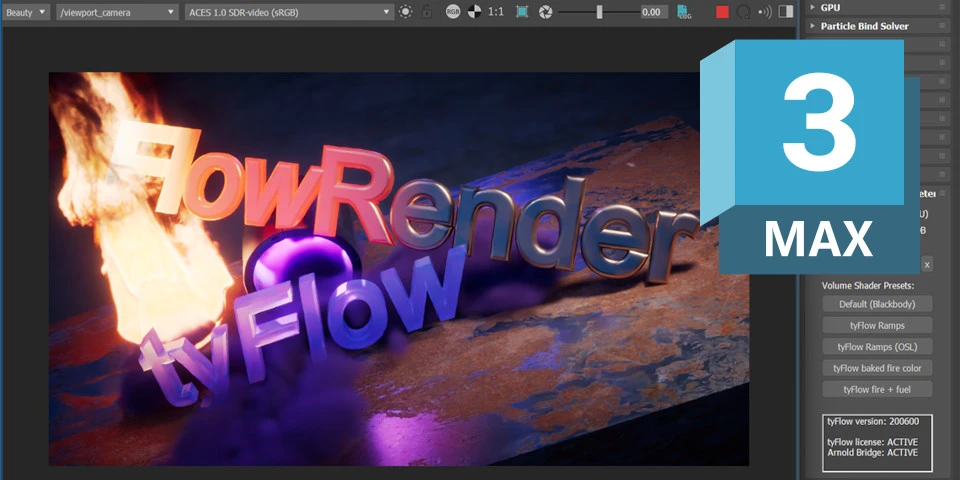Viewport: 960px width, 480px height.
Task: Click the dashed circle icon in toolbar
Action: [x=405, y=12]
